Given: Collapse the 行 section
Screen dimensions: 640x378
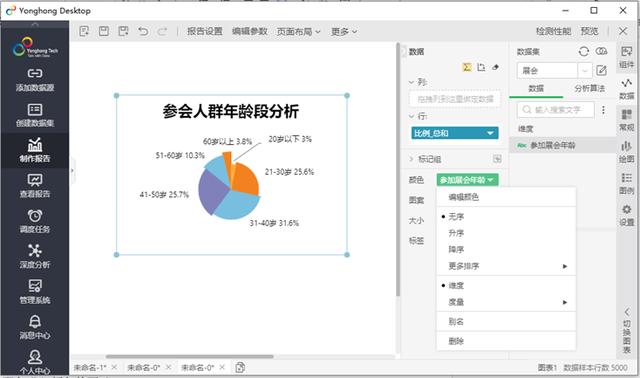Looking at the screenshot, I should point(411,116).
